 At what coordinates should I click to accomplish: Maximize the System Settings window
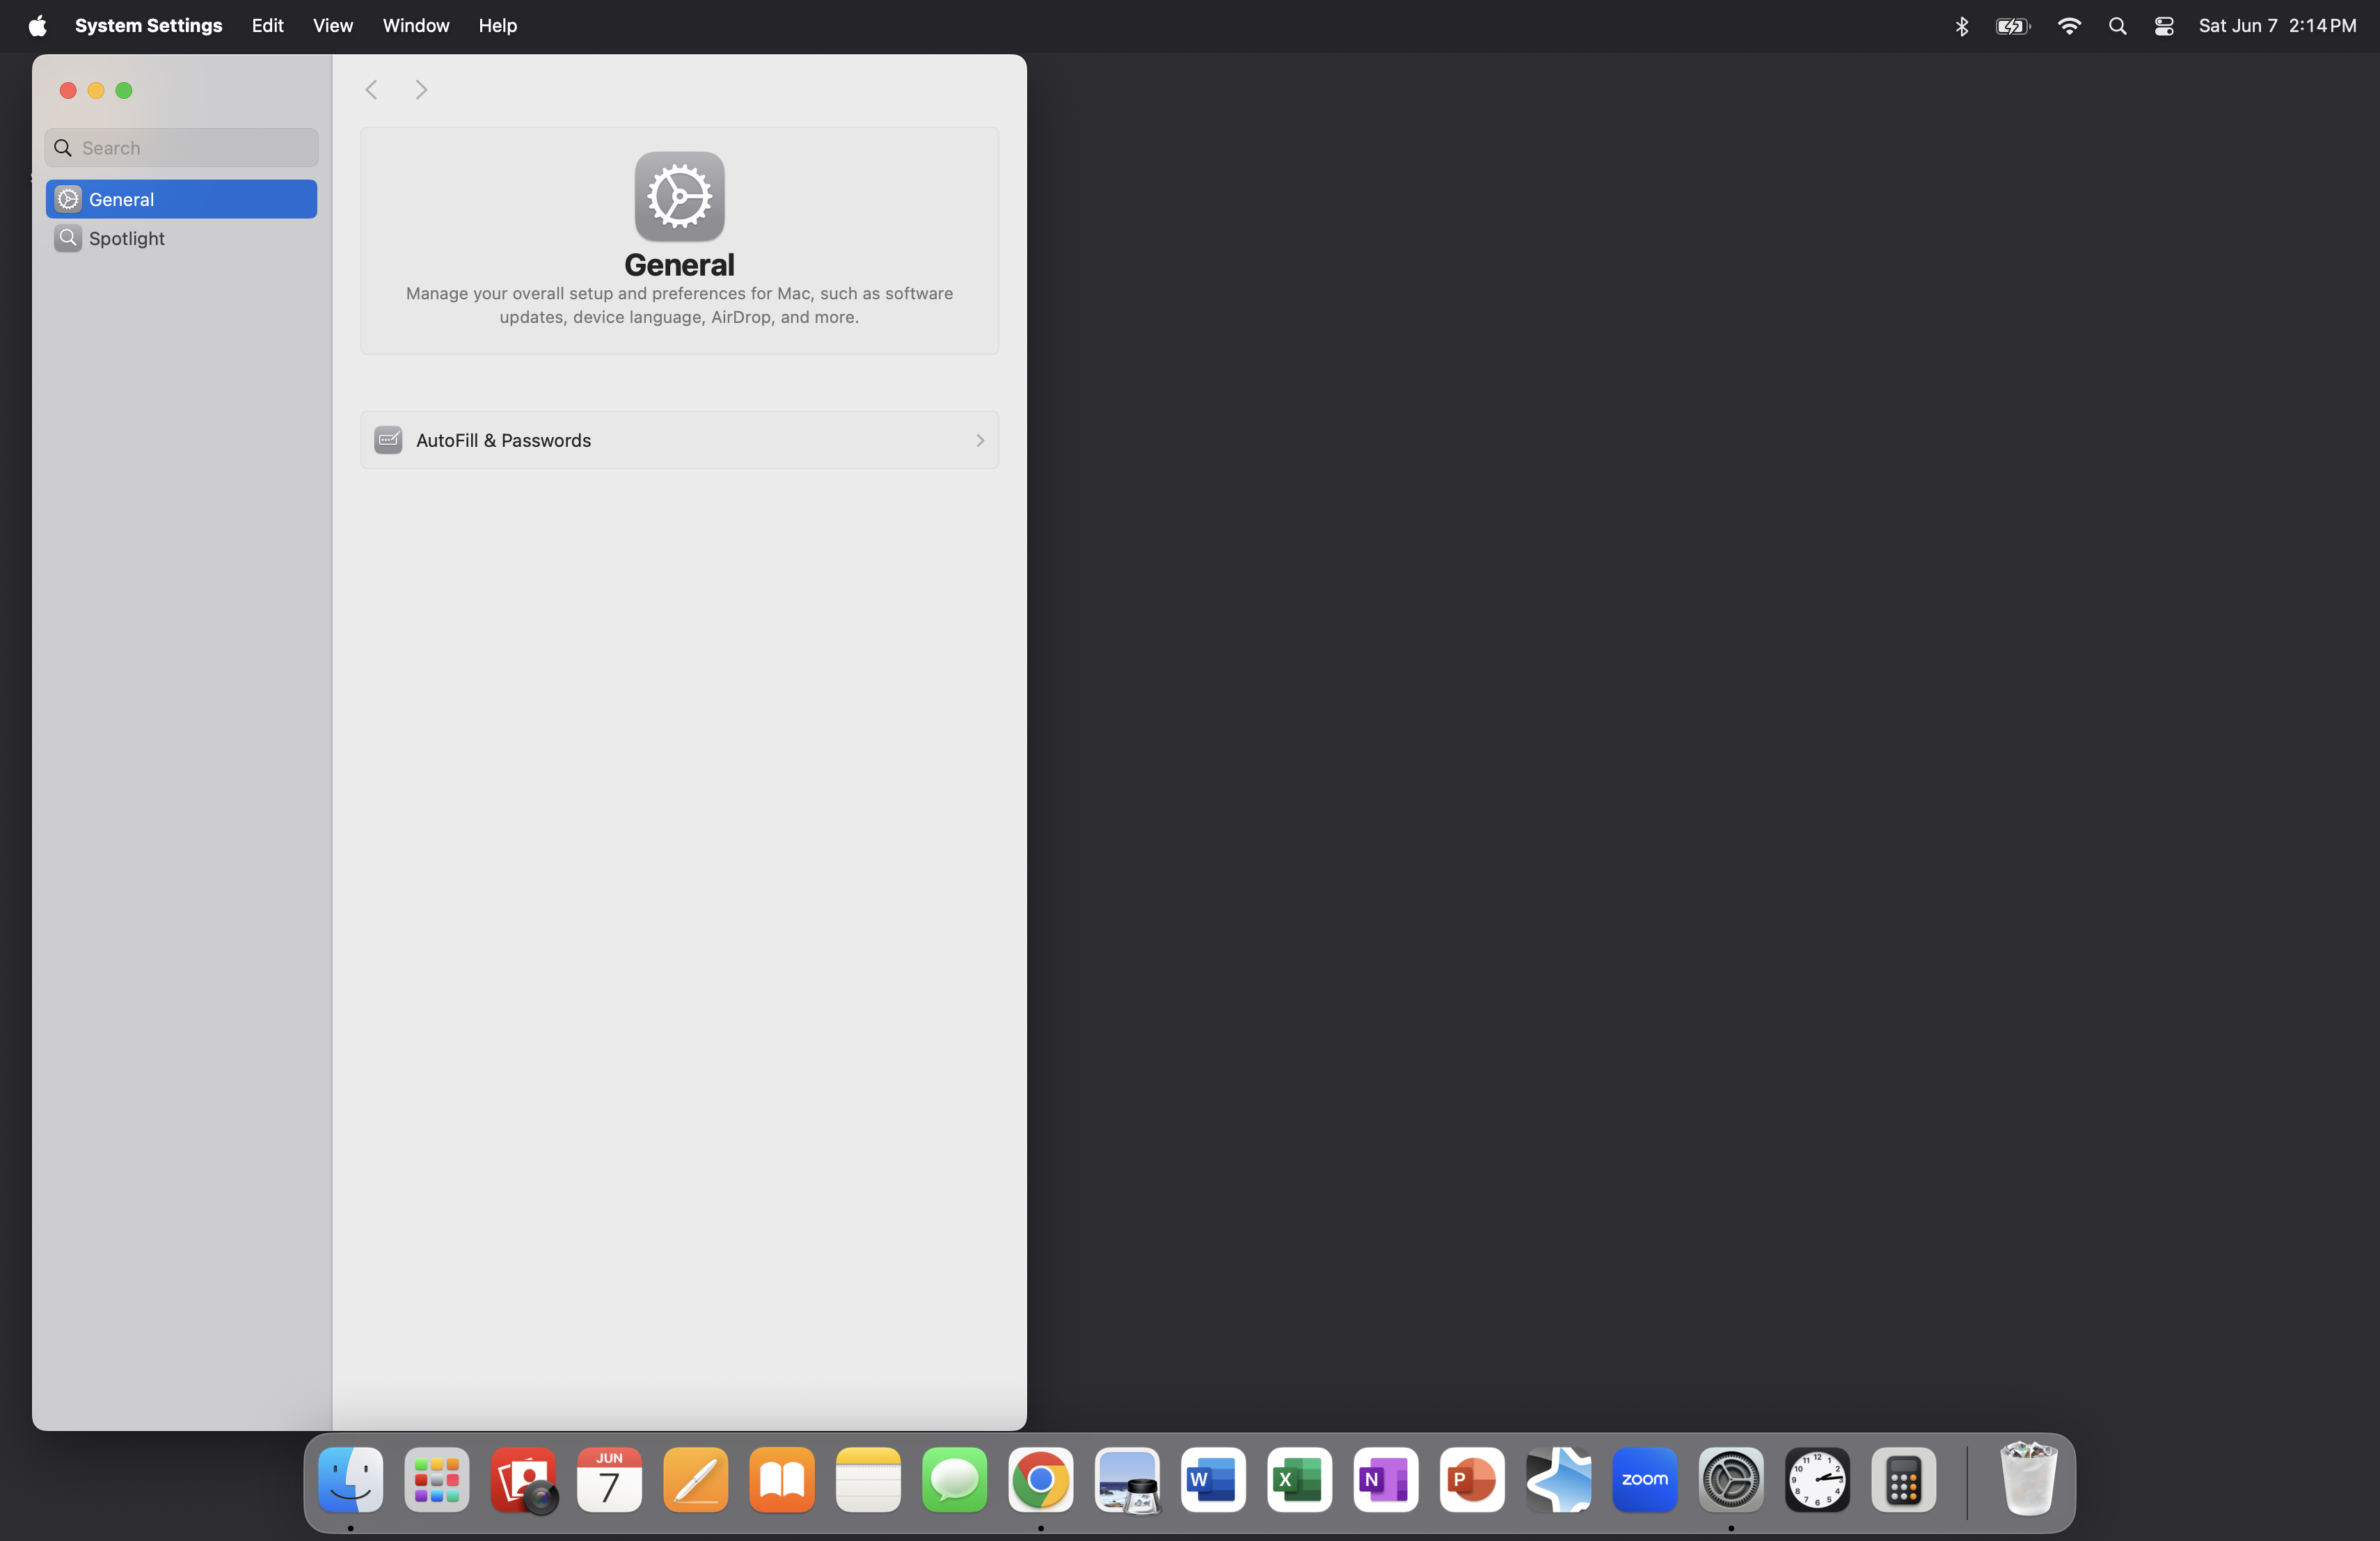click(x=124, y=91)
